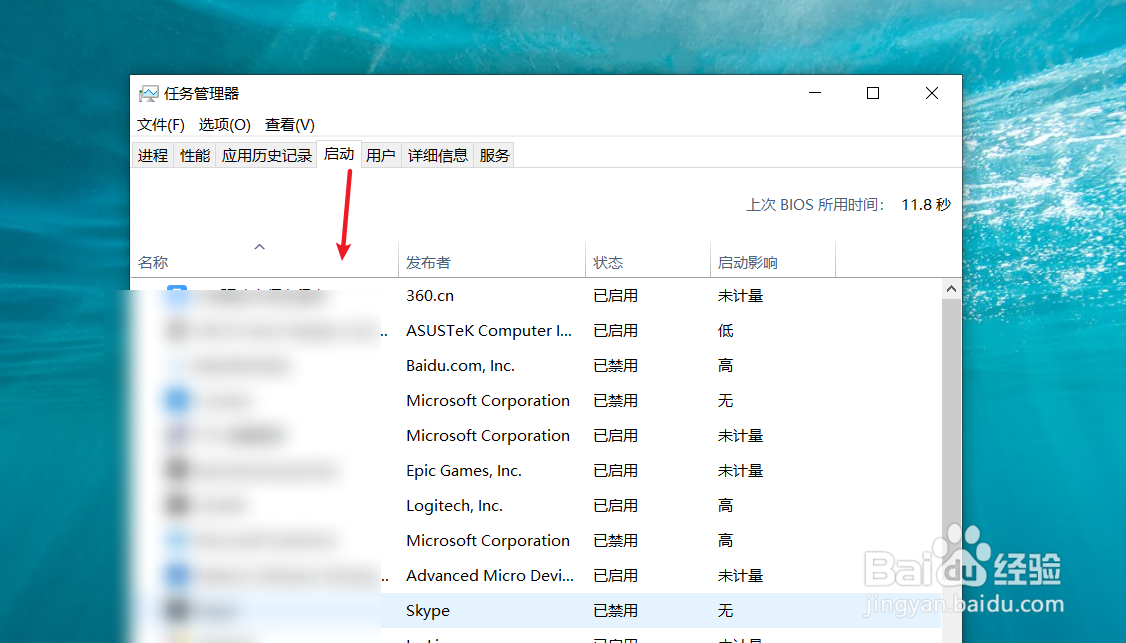Screen dimensions: 1126x643
Task: Switch to the 详细信息 tab
Action: [x=437, y=155]
